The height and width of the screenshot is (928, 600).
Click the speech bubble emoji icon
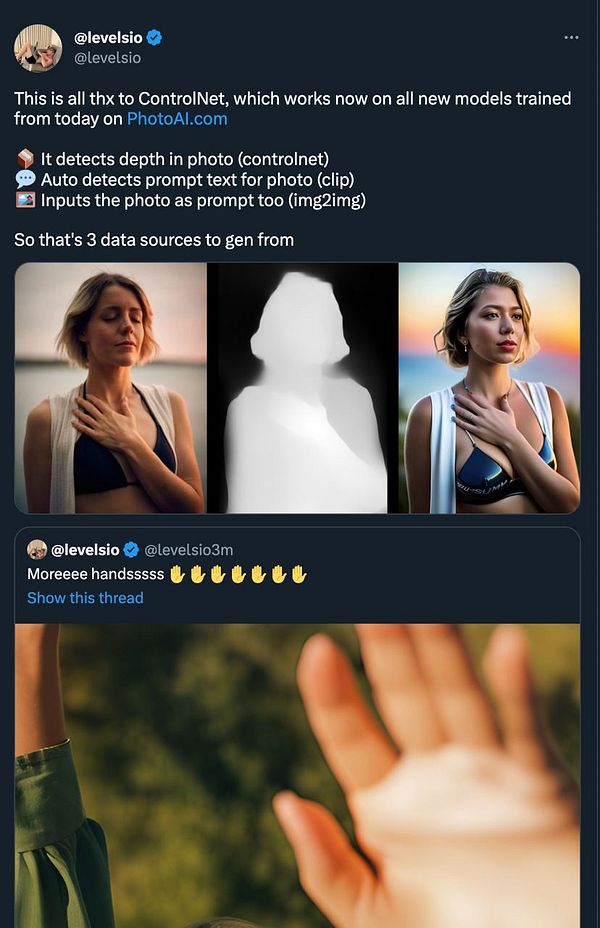[25, 179]
